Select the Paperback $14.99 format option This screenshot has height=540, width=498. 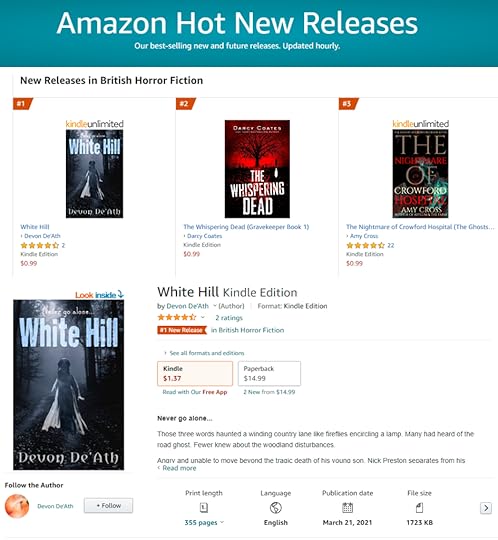click(x=269, y=373)
